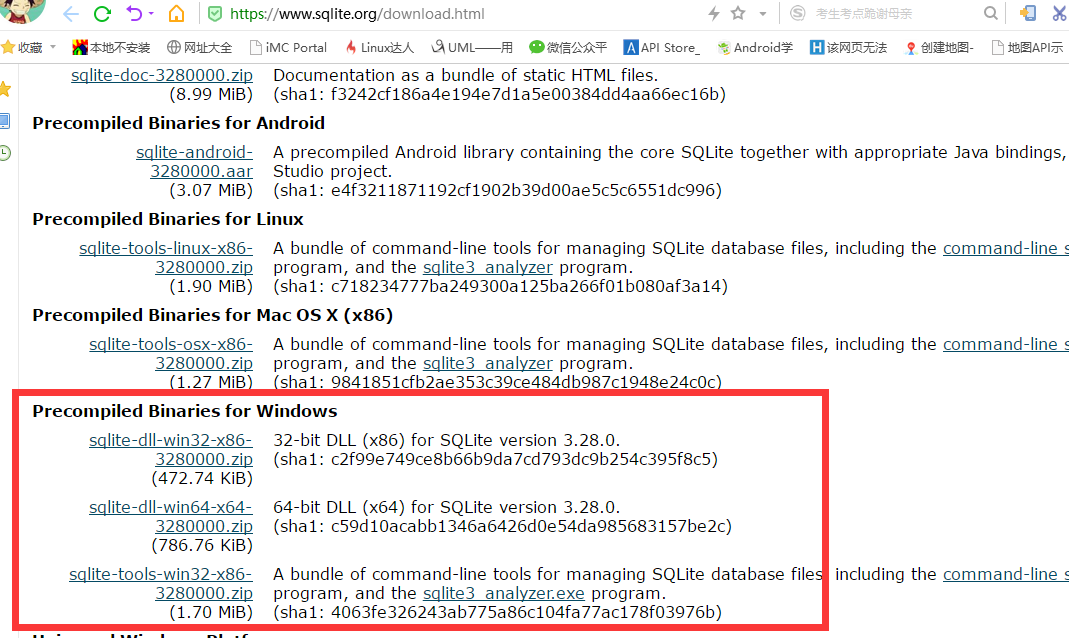Open the 网址大全 bookmark
1069x638 pixels.
(x=200, y=47)
